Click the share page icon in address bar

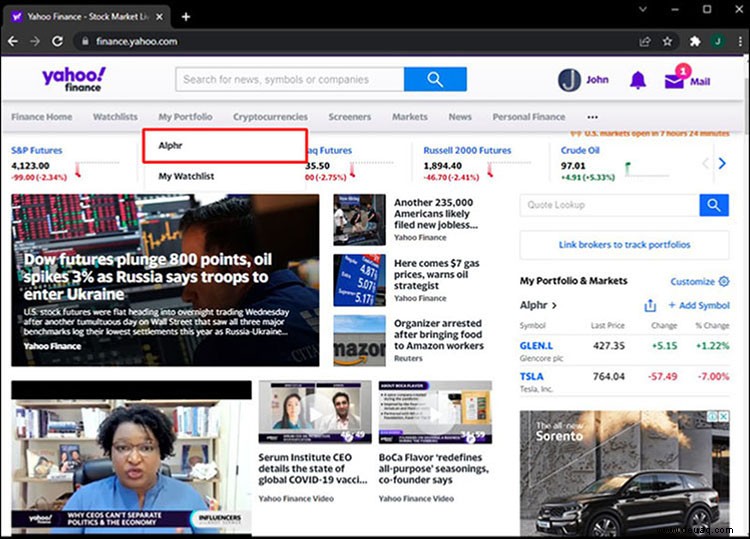point(645,42)
